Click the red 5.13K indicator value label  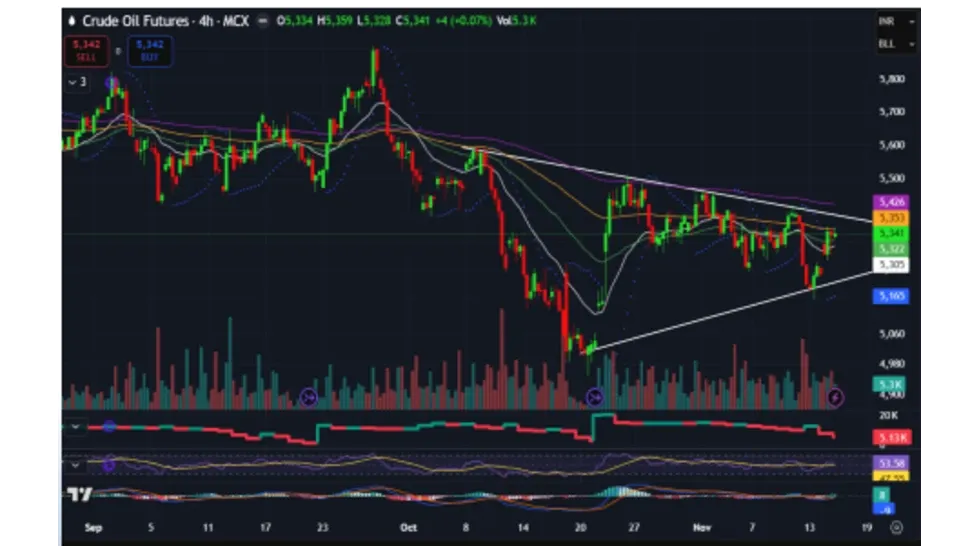click(892, 437)
